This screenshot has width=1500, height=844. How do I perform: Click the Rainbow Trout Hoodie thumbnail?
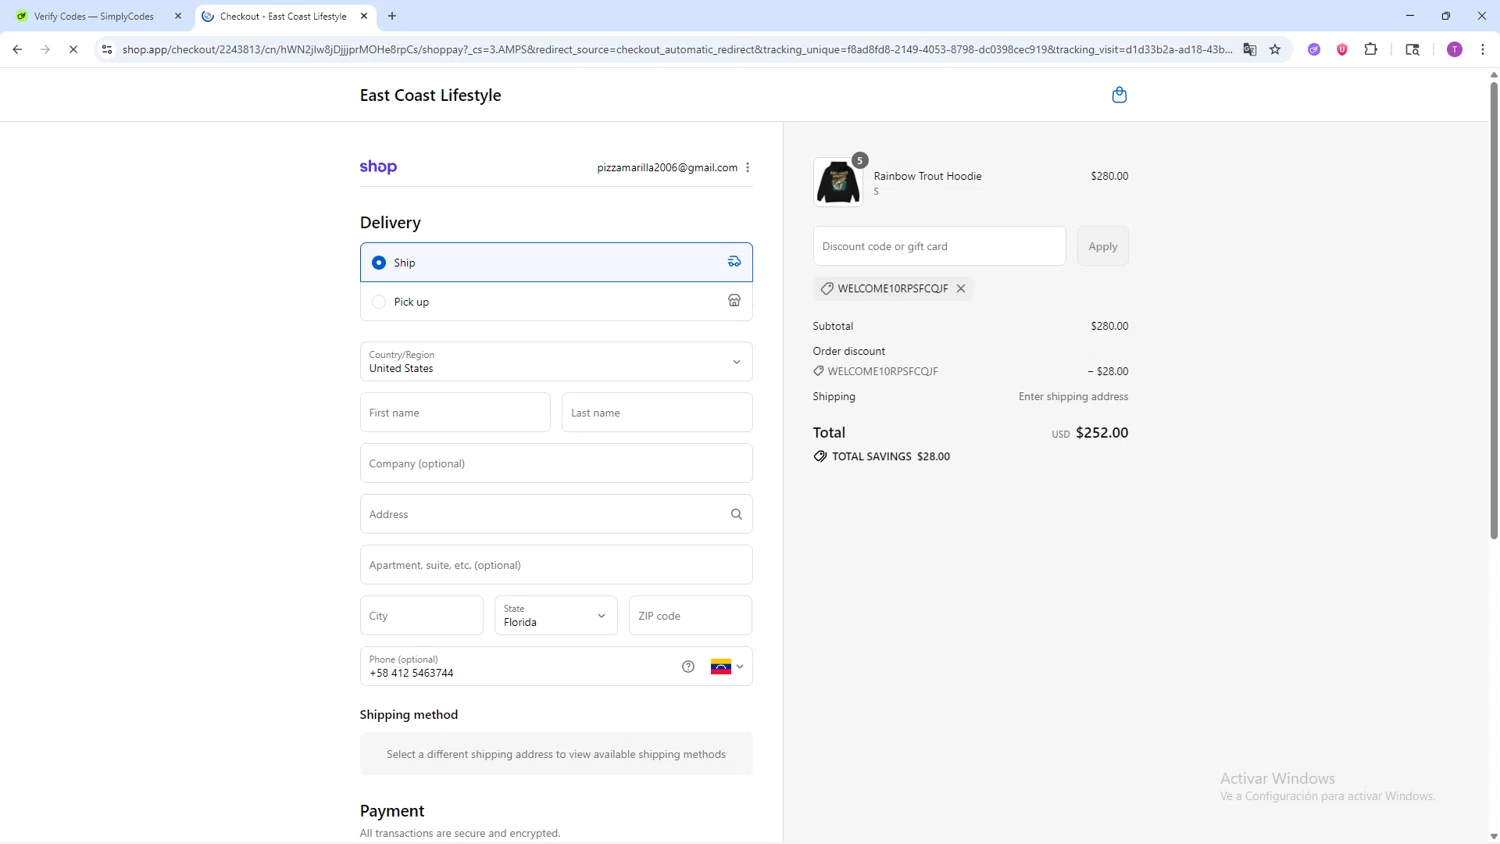tap(838, 182)
